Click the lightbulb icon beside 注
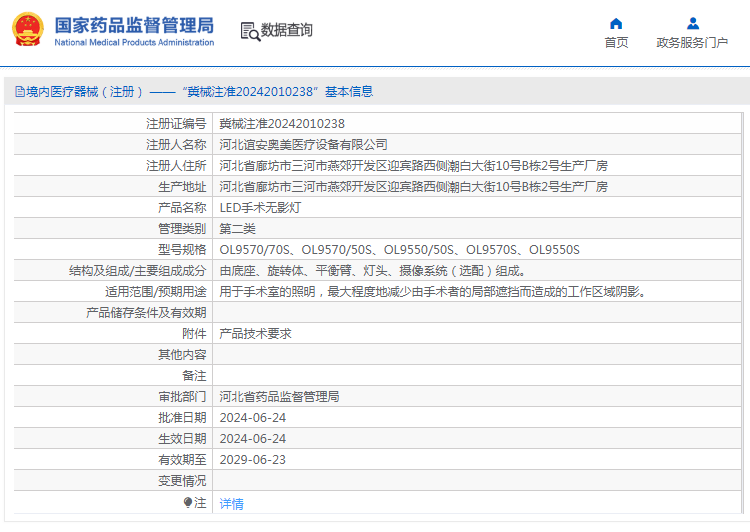Viewport: 750px width, 532px height. coord(188,502)
